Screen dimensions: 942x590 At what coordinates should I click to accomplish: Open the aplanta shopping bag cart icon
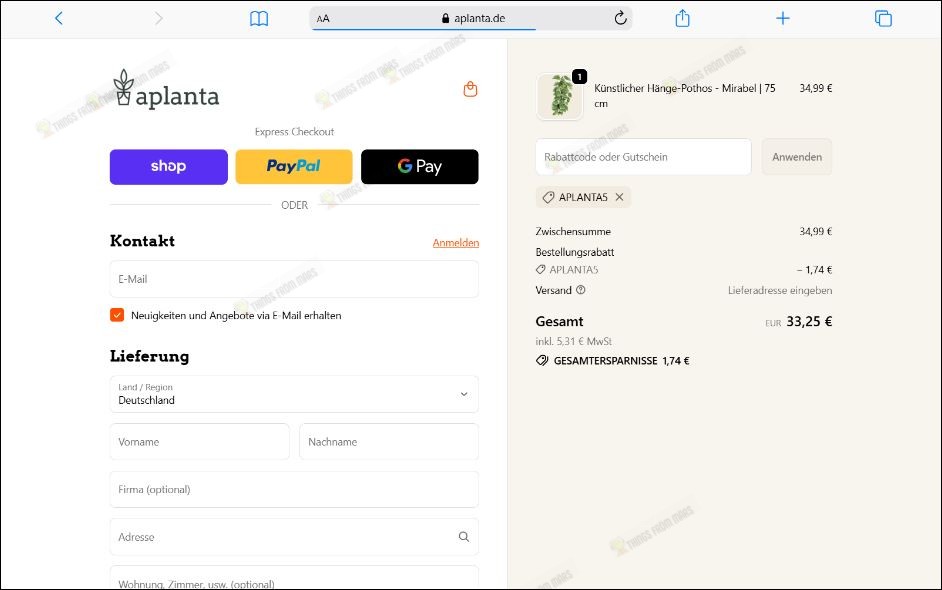pos(469,89)
